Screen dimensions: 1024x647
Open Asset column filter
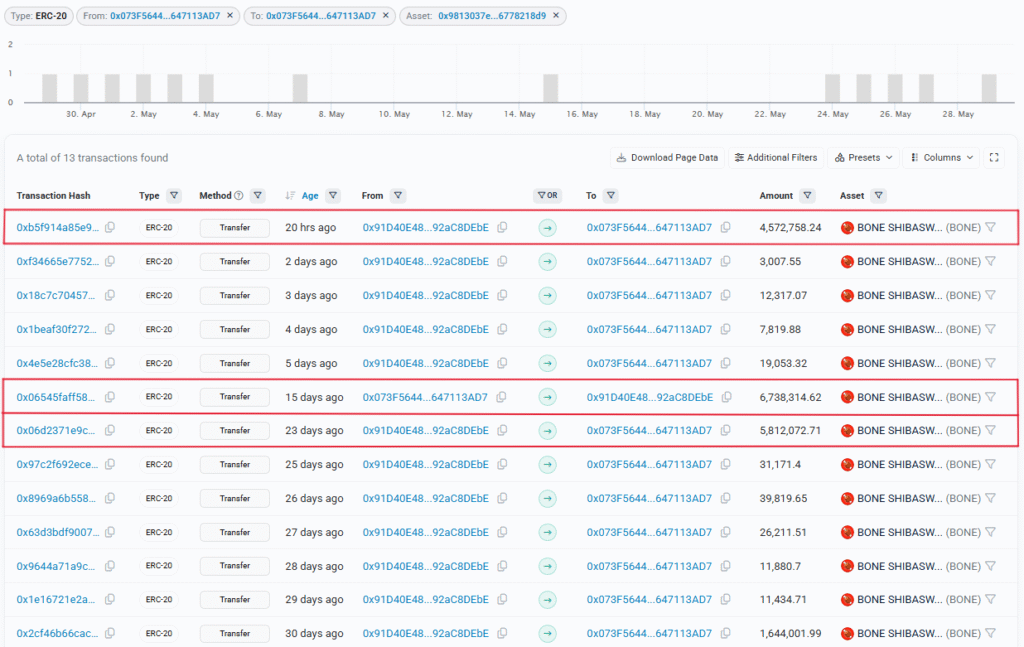(879, 195)
